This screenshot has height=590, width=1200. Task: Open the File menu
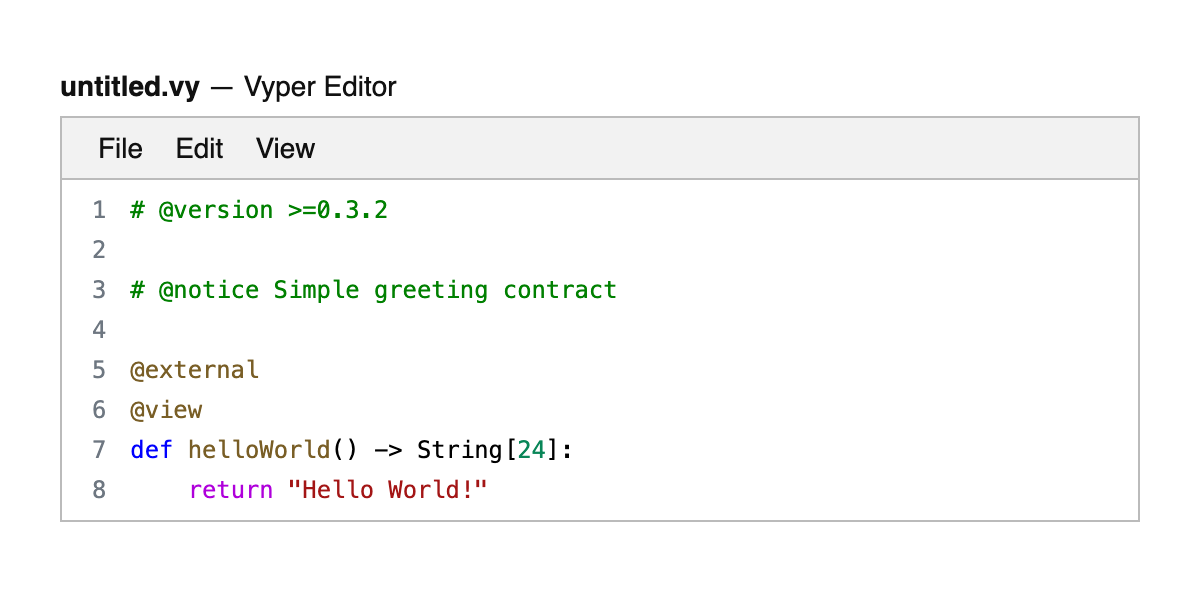tap(120, 149)
